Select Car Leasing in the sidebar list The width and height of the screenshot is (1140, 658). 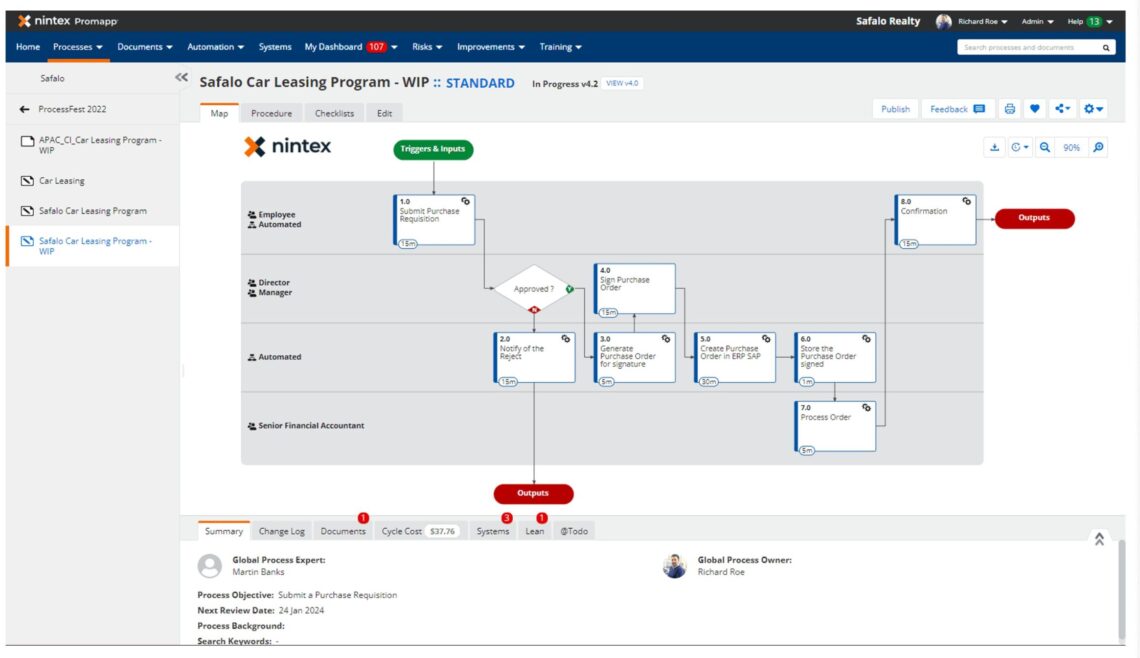pos(62,181)
